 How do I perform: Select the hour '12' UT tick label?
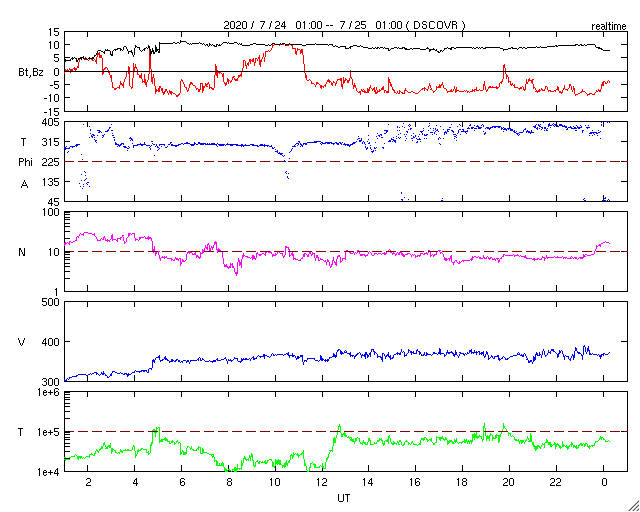[x=322, y=483]
